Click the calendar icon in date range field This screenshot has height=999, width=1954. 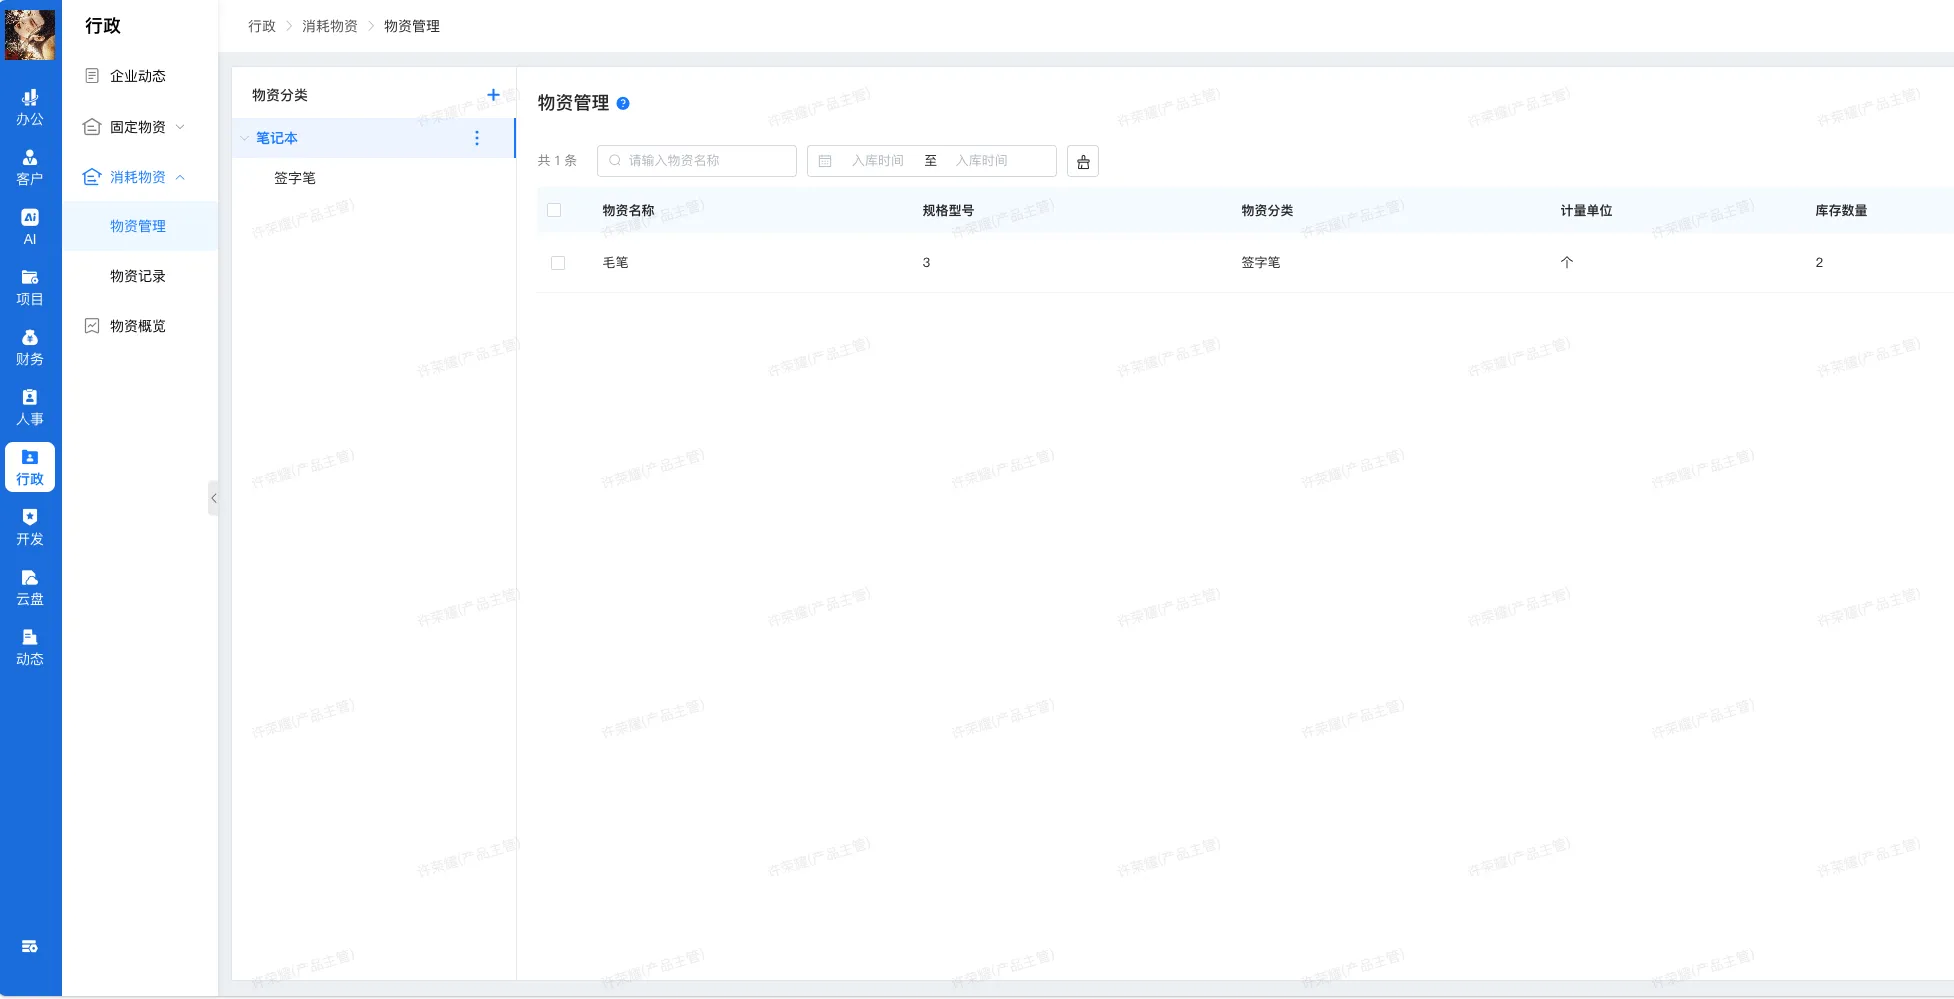point(825,161)
